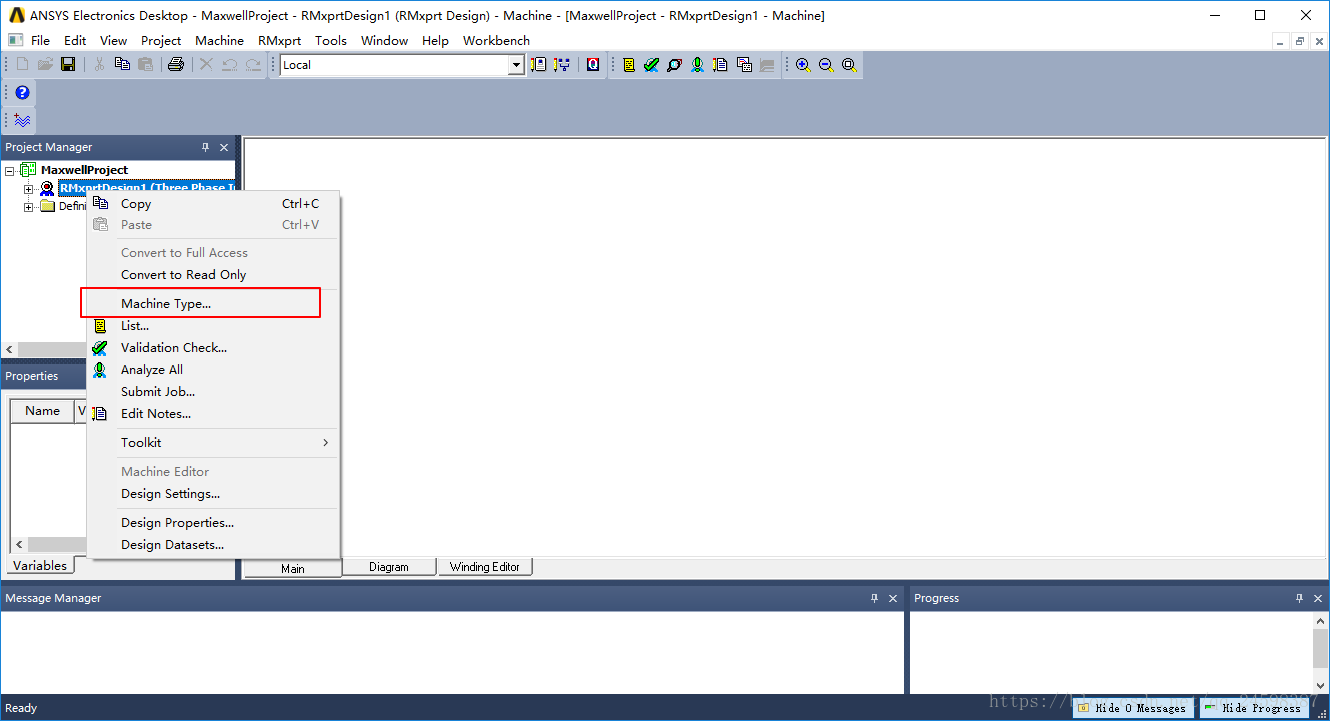The width and height of the screenshot is (1330, 721).
Task: Expand the RMxprtDesign1 tree node
Action: (28, 189)
